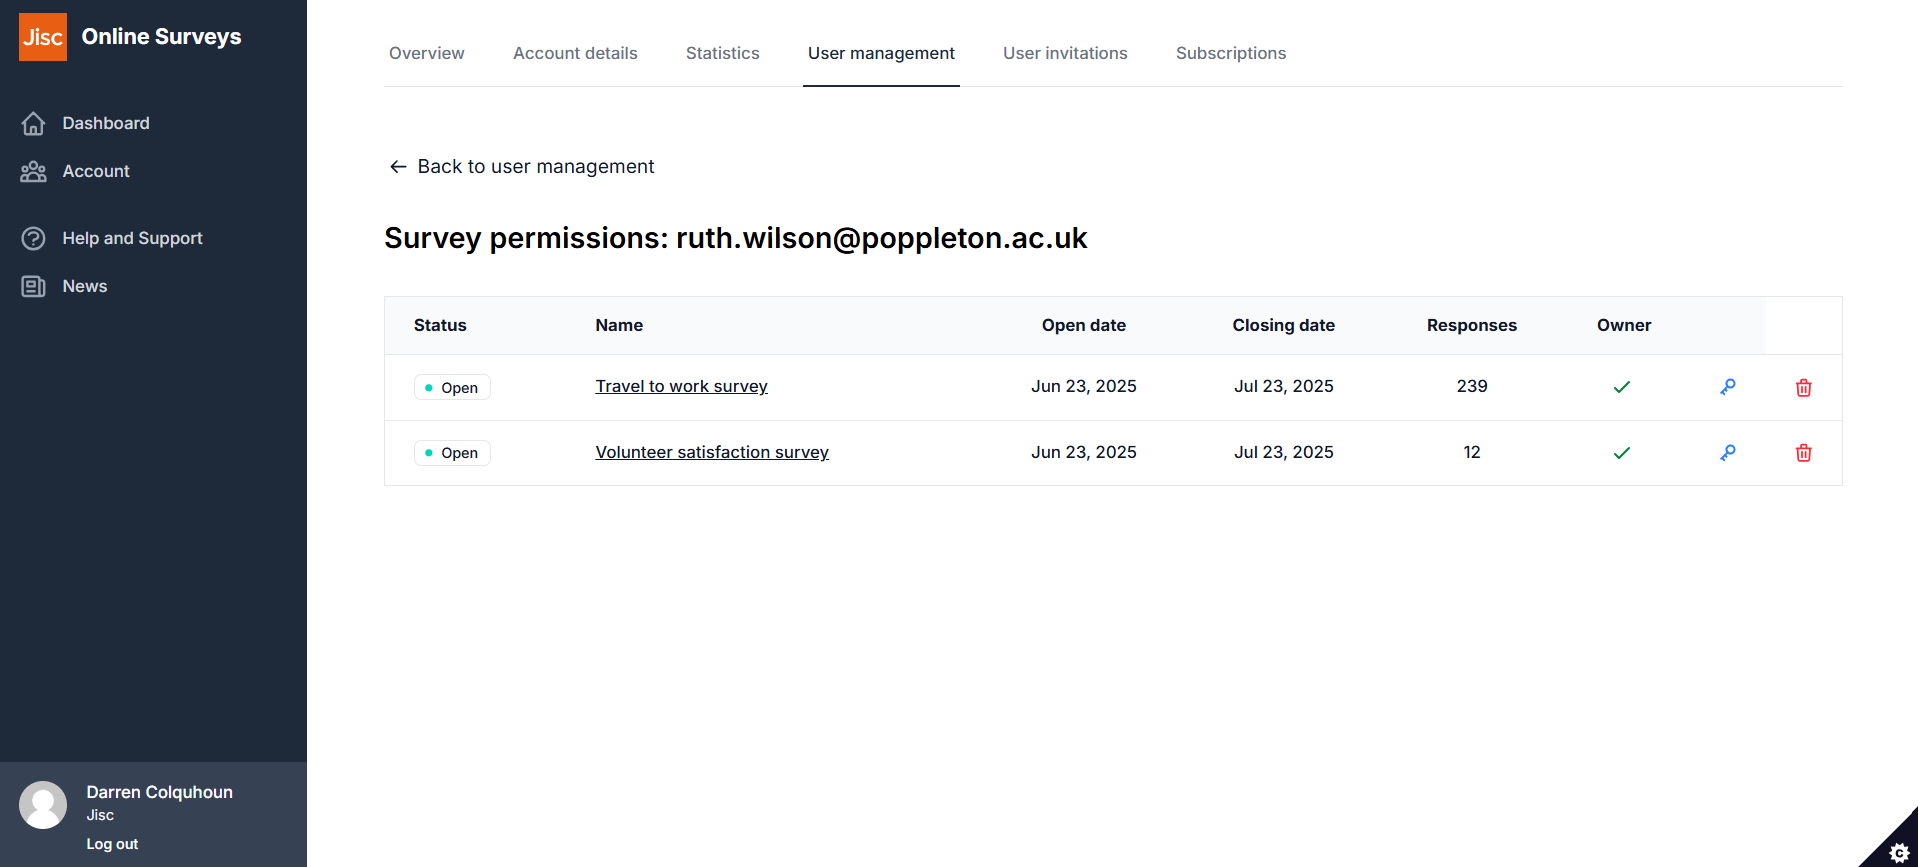Viewport: 1918px width, 867px height.
Task: Open the Help and Support question icon
Action: pyautogui.click(x=34, y=238)
